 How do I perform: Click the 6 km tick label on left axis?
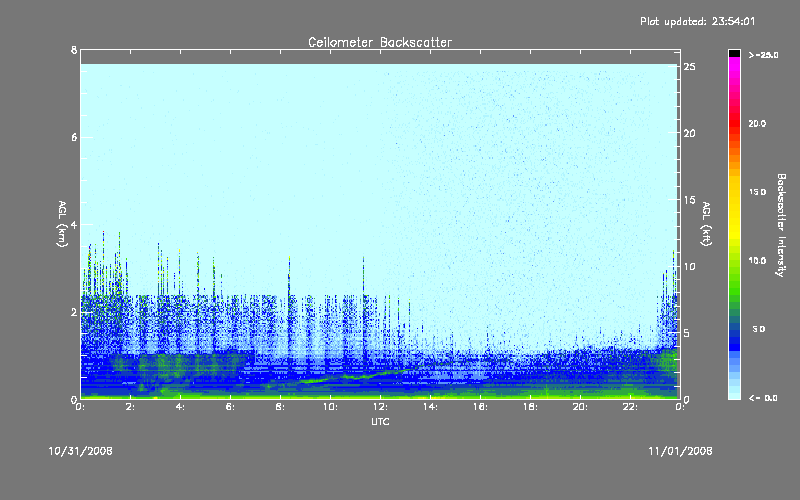coord(74,137)
